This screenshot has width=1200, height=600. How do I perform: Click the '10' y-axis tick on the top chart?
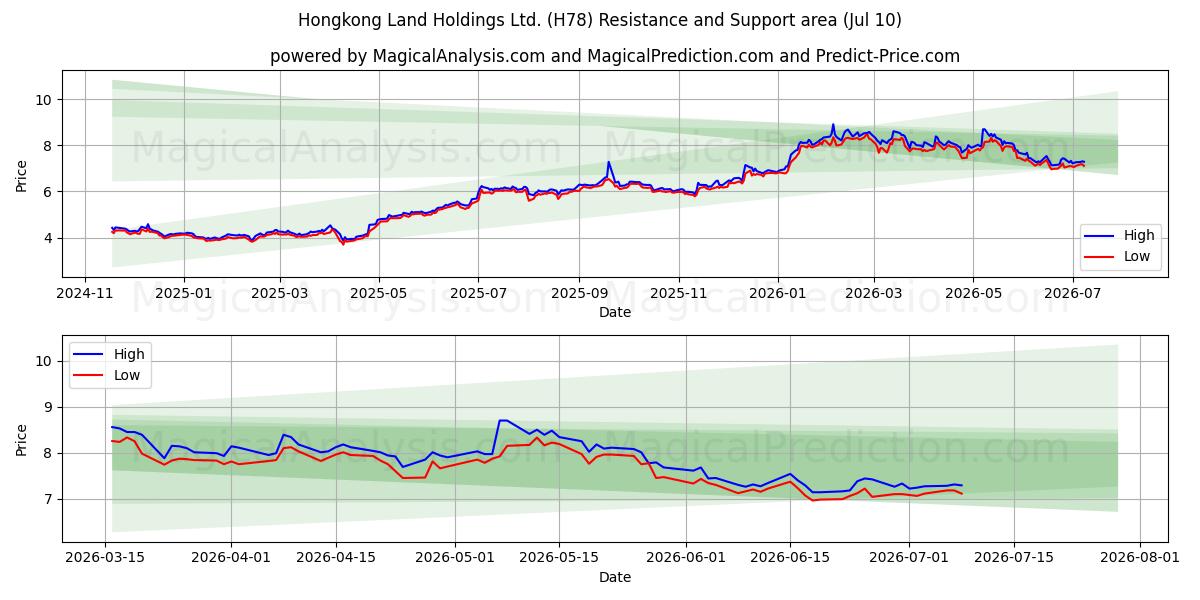click(44, 99)
